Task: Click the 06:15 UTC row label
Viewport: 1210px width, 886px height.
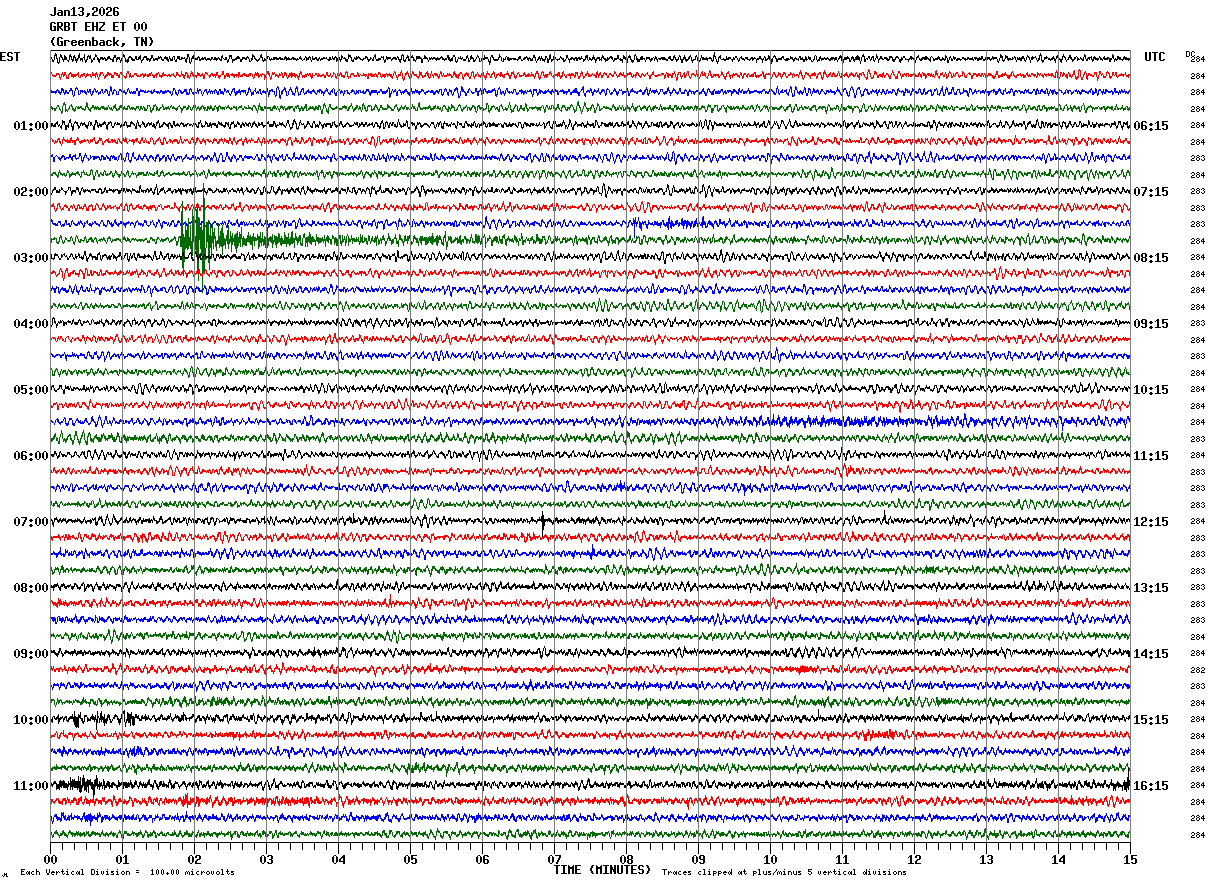Action: pos(1151,126)
